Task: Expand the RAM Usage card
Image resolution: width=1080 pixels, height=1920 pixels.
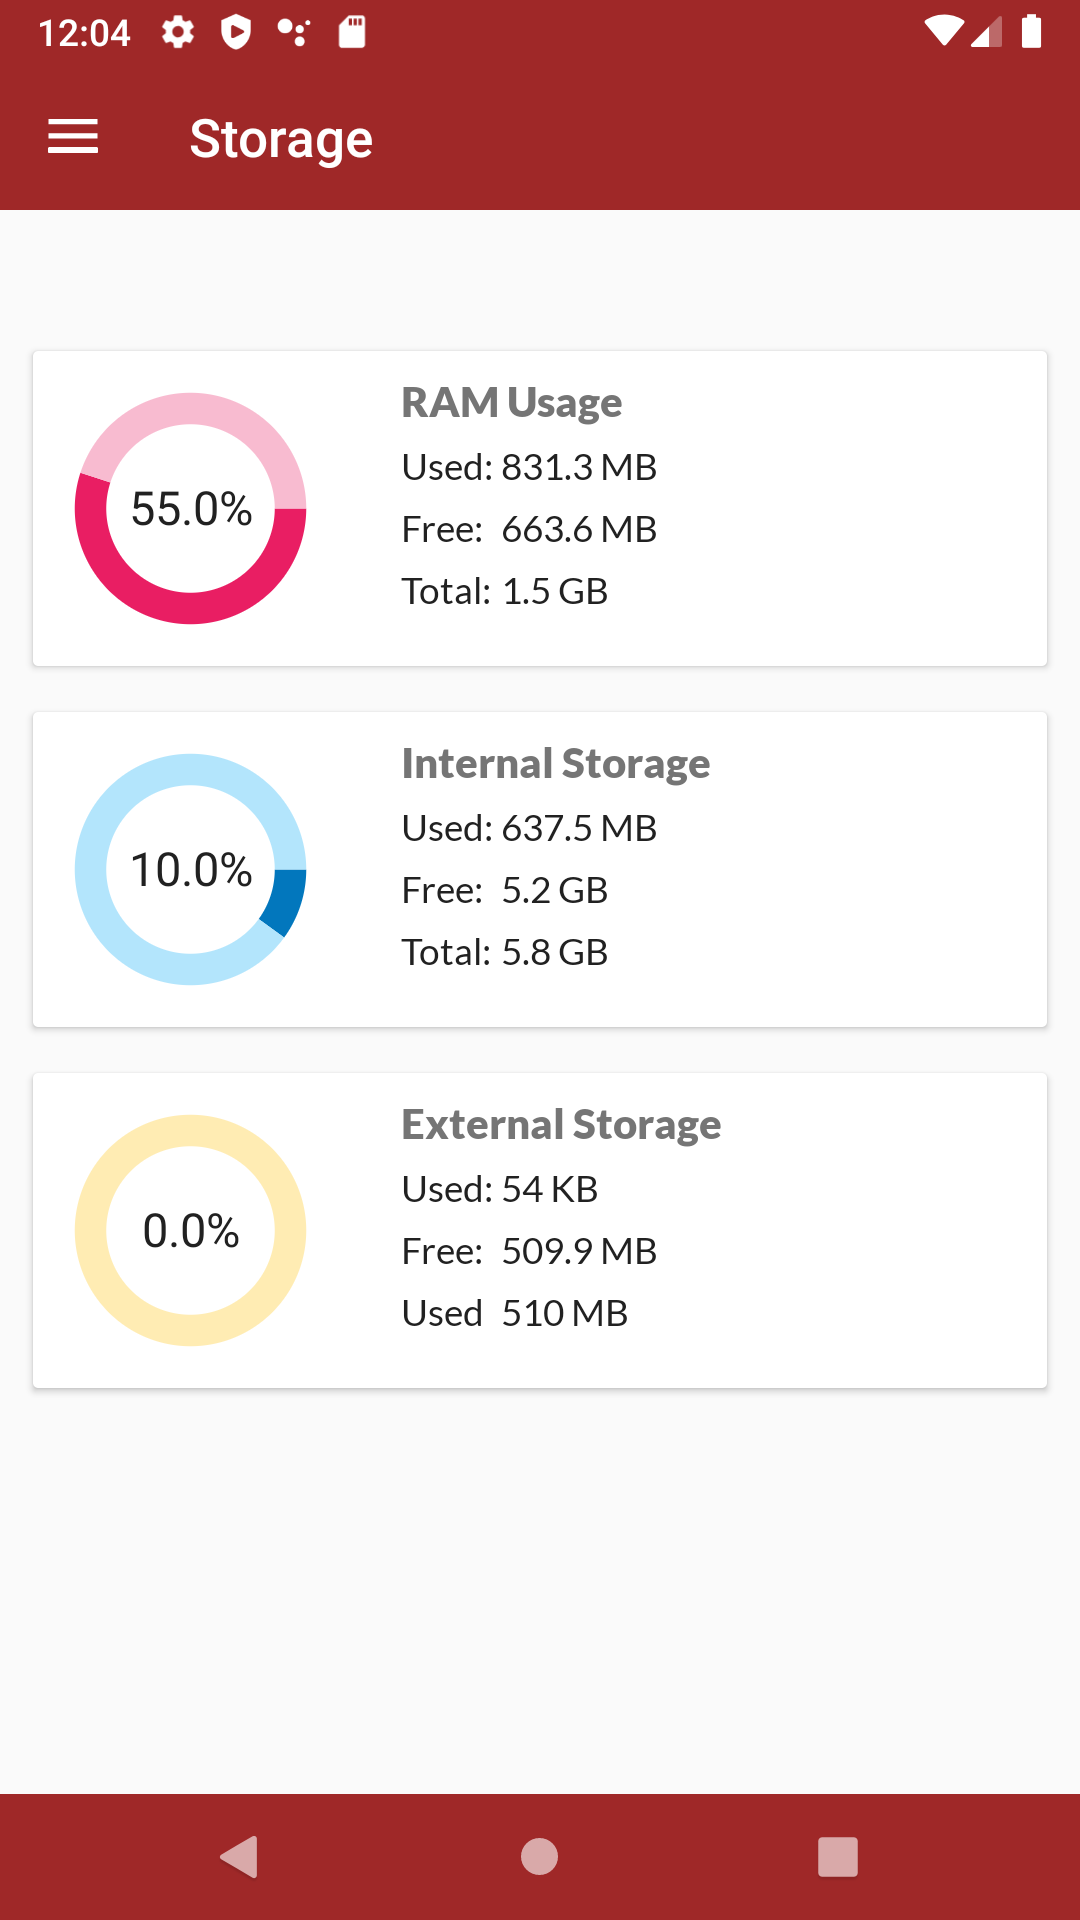Action: pyautogui.click(x=540, y=507)
